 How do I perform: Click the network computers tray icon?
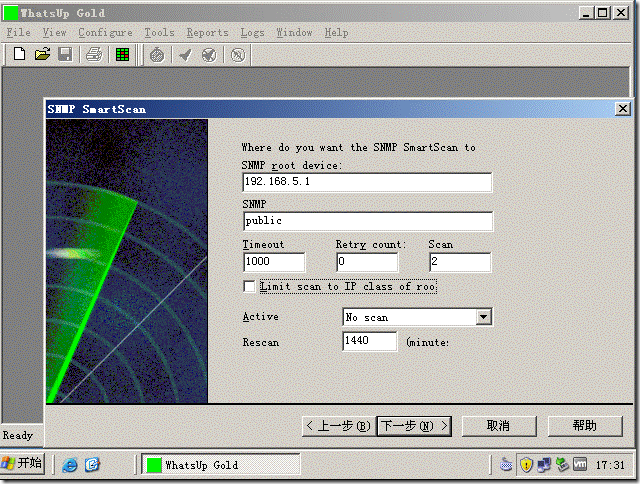(544, 465)
